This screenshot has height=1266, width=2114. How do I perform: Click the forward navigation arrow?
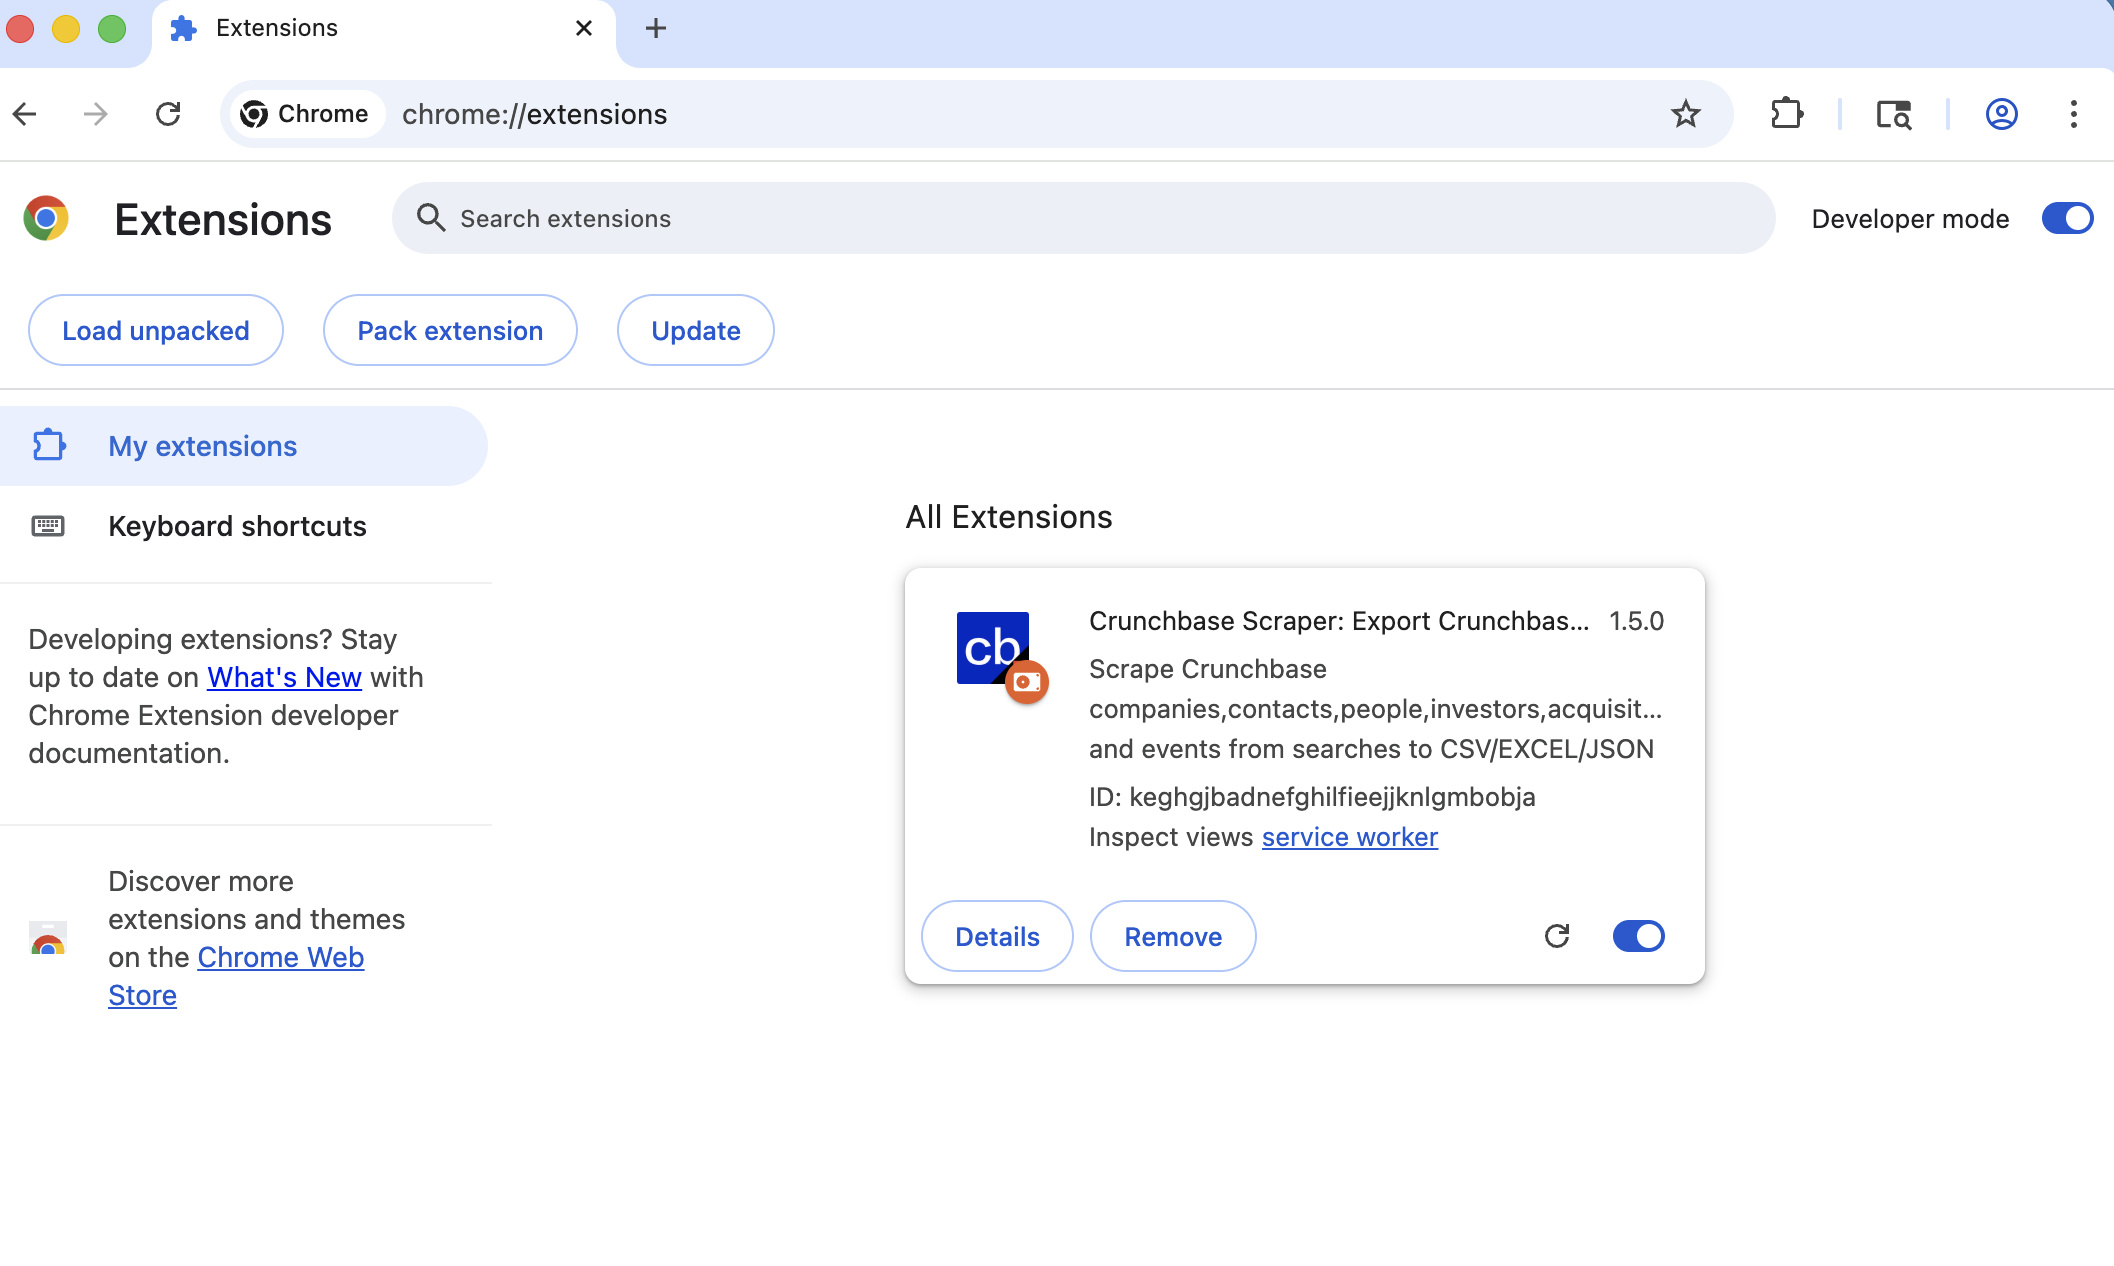pyautogui.click(x=95, y=114)
